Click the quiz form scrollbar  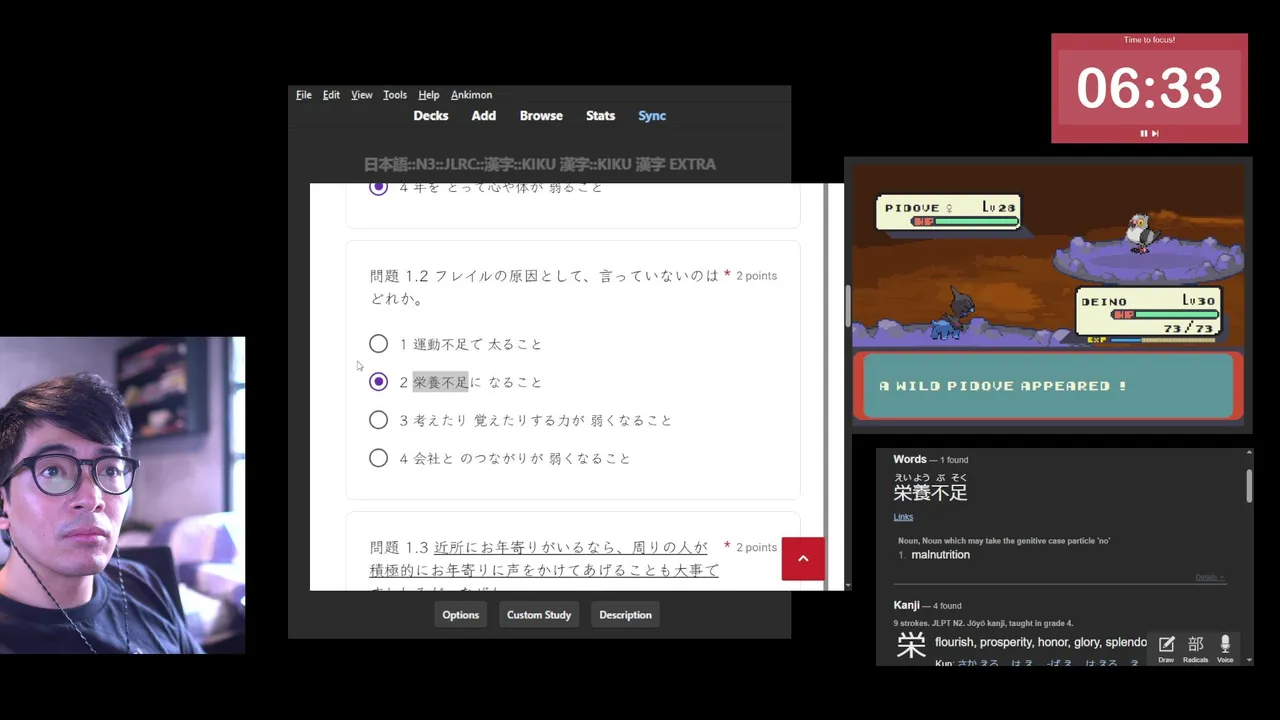[848, 305]
